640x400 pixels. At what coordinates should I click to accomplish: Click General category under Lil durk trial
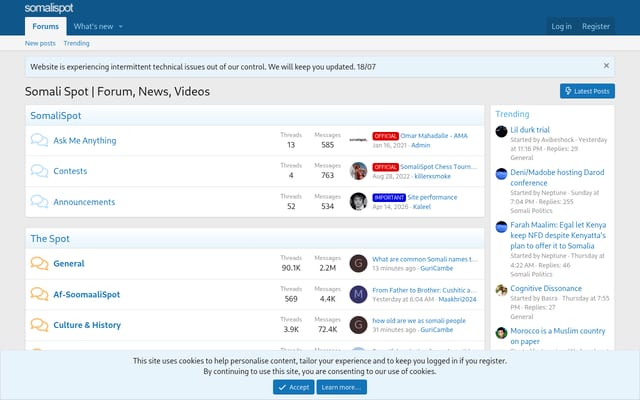[522, 158]
